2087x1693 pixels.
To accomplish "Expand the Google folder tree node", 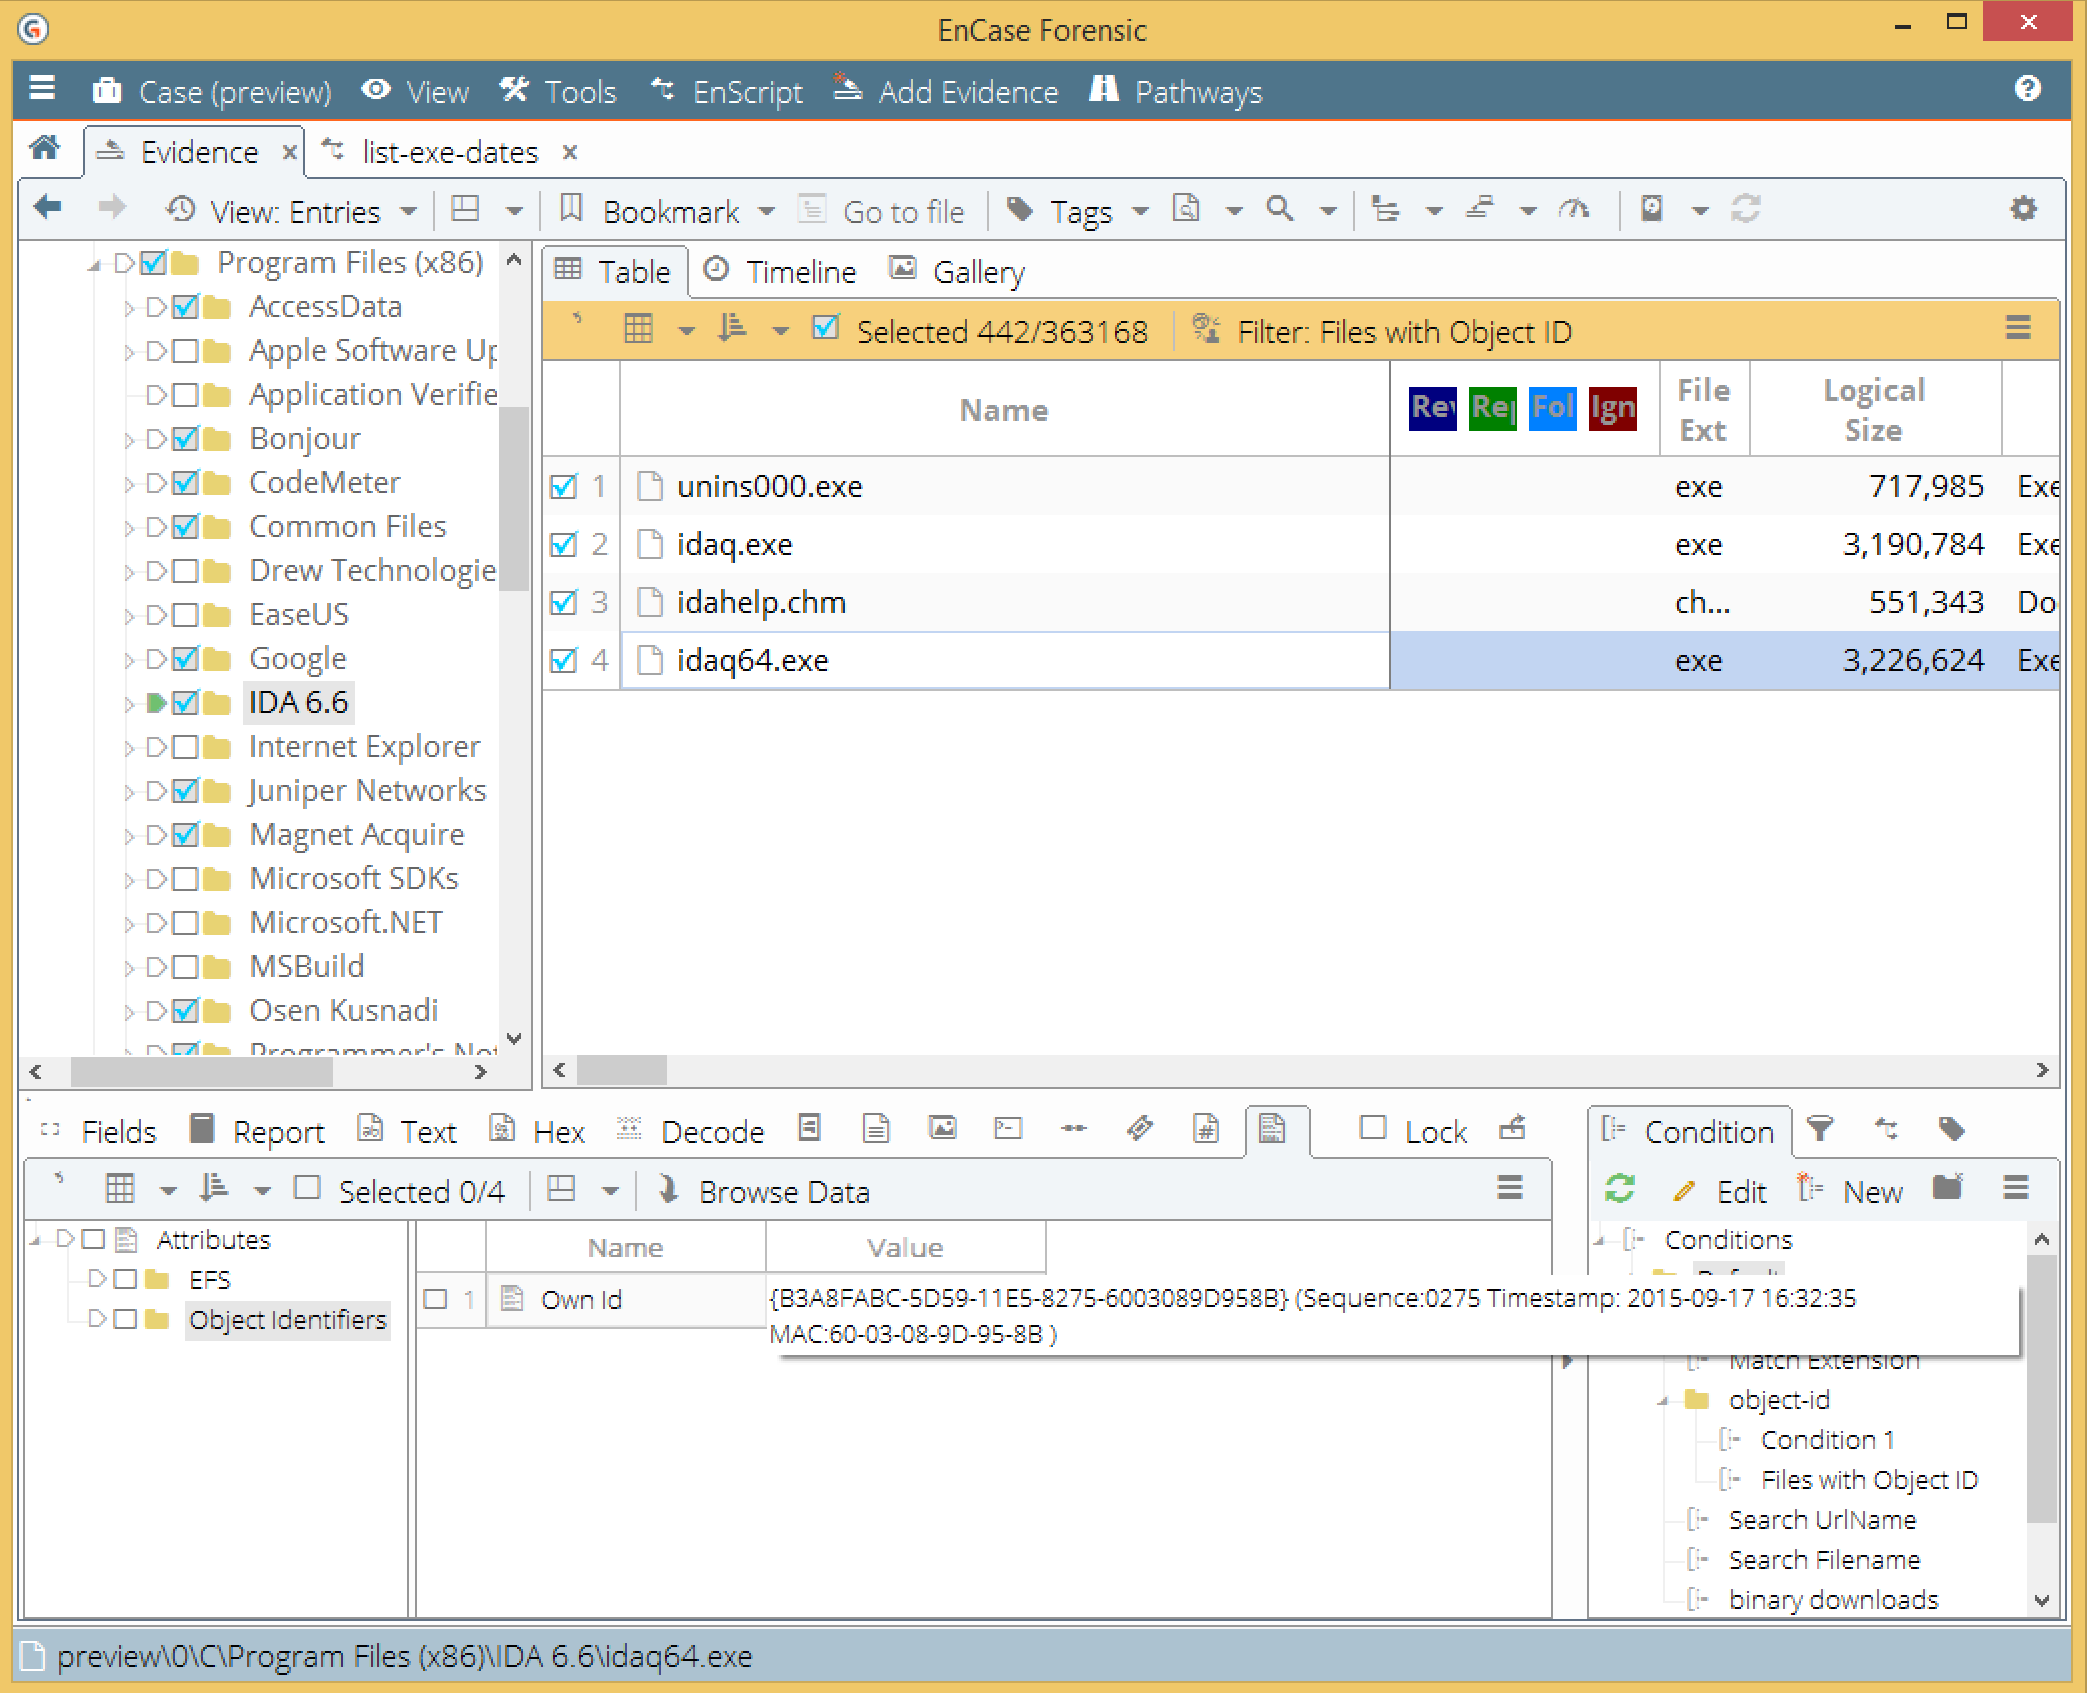I will click(x=129, y=660).
